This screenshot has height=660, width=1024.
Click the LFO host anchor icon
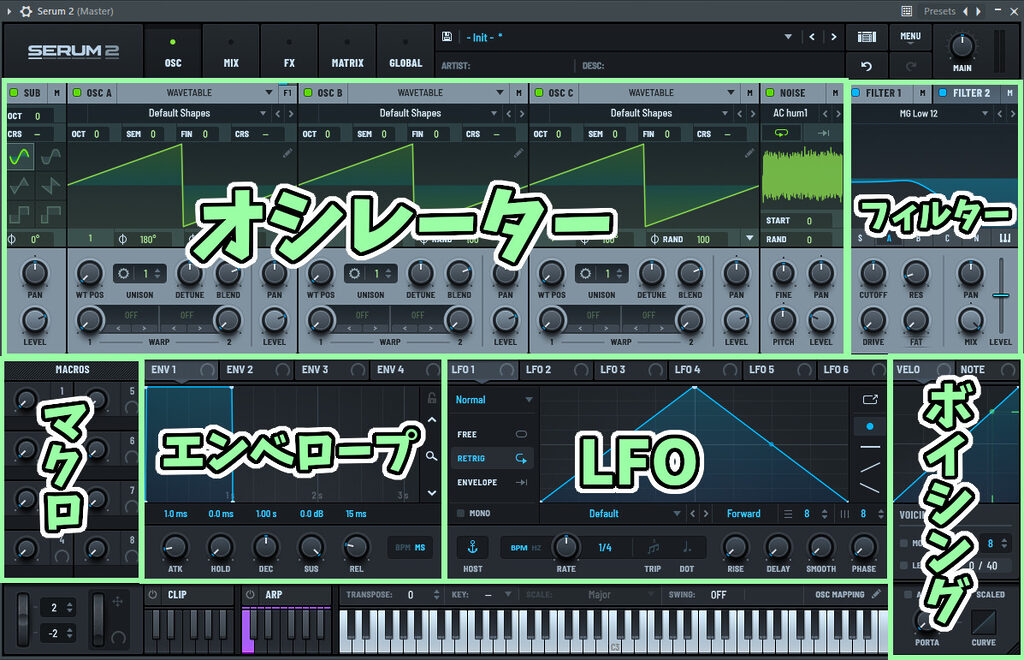[x=472, y=547]
